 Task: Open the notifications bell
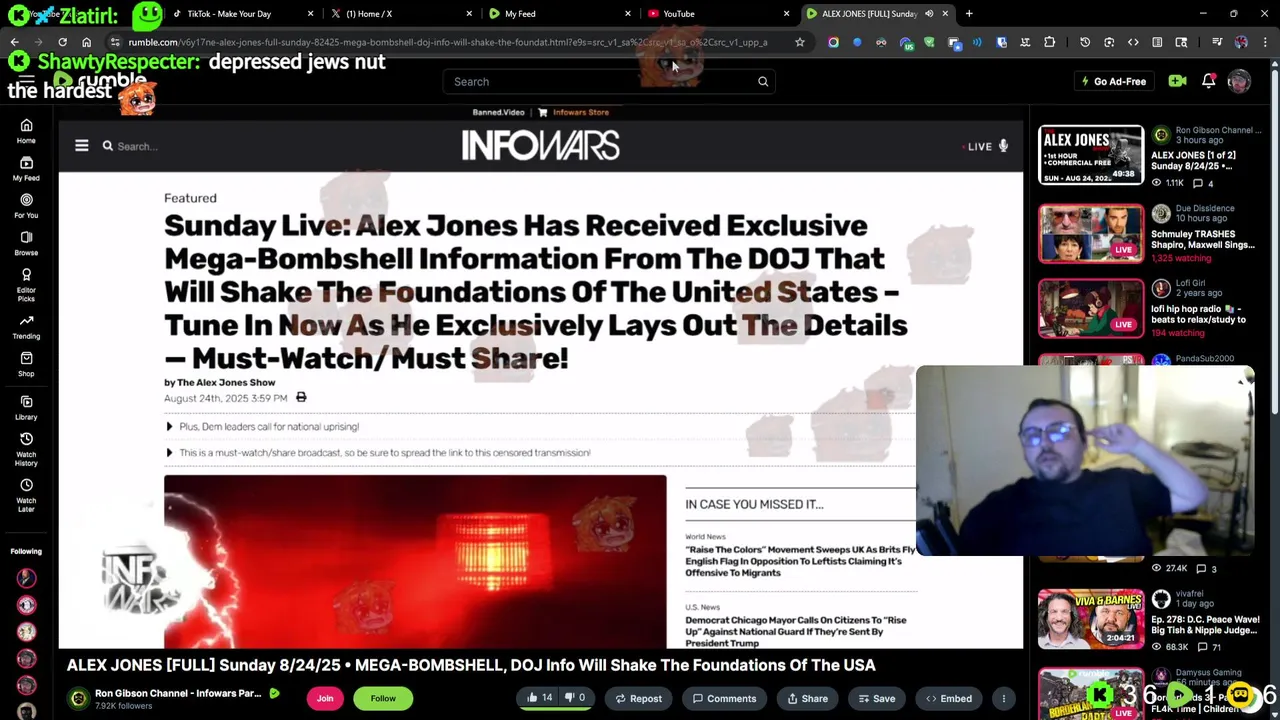pos(1208,81)
